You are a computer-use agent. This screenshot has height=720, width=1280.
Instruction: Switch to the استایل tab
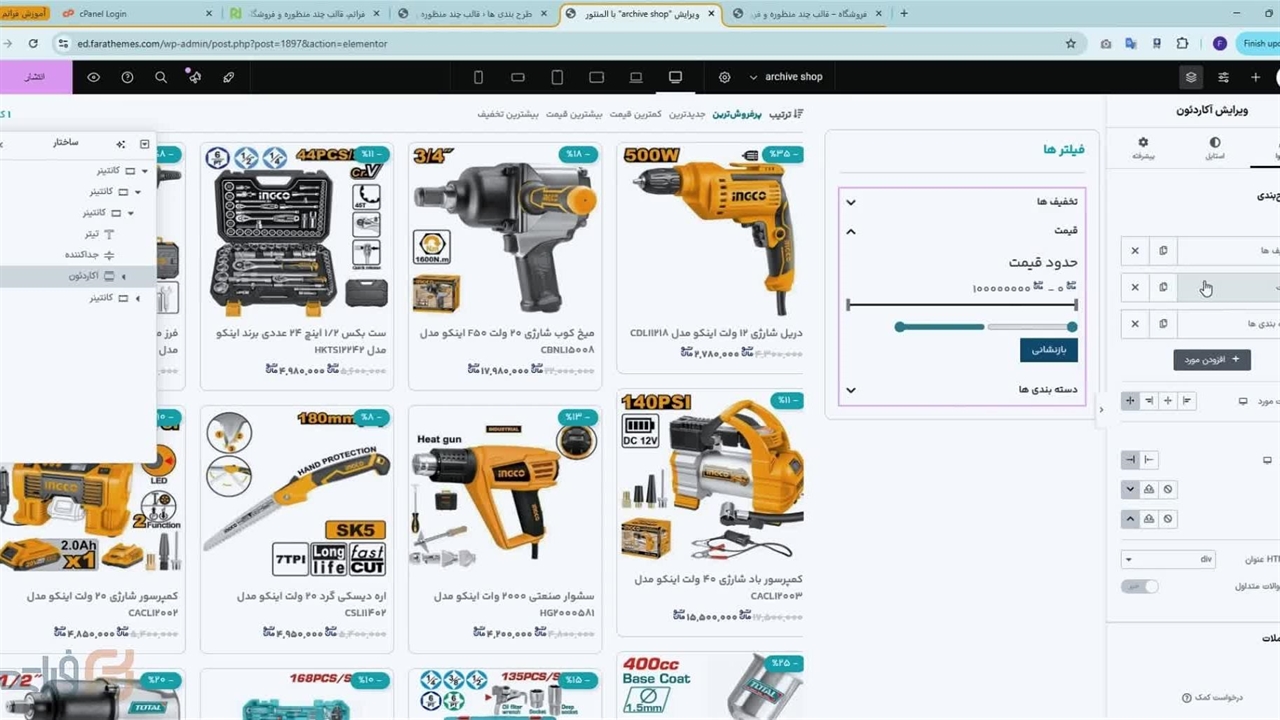click(x=1214, y=149)
